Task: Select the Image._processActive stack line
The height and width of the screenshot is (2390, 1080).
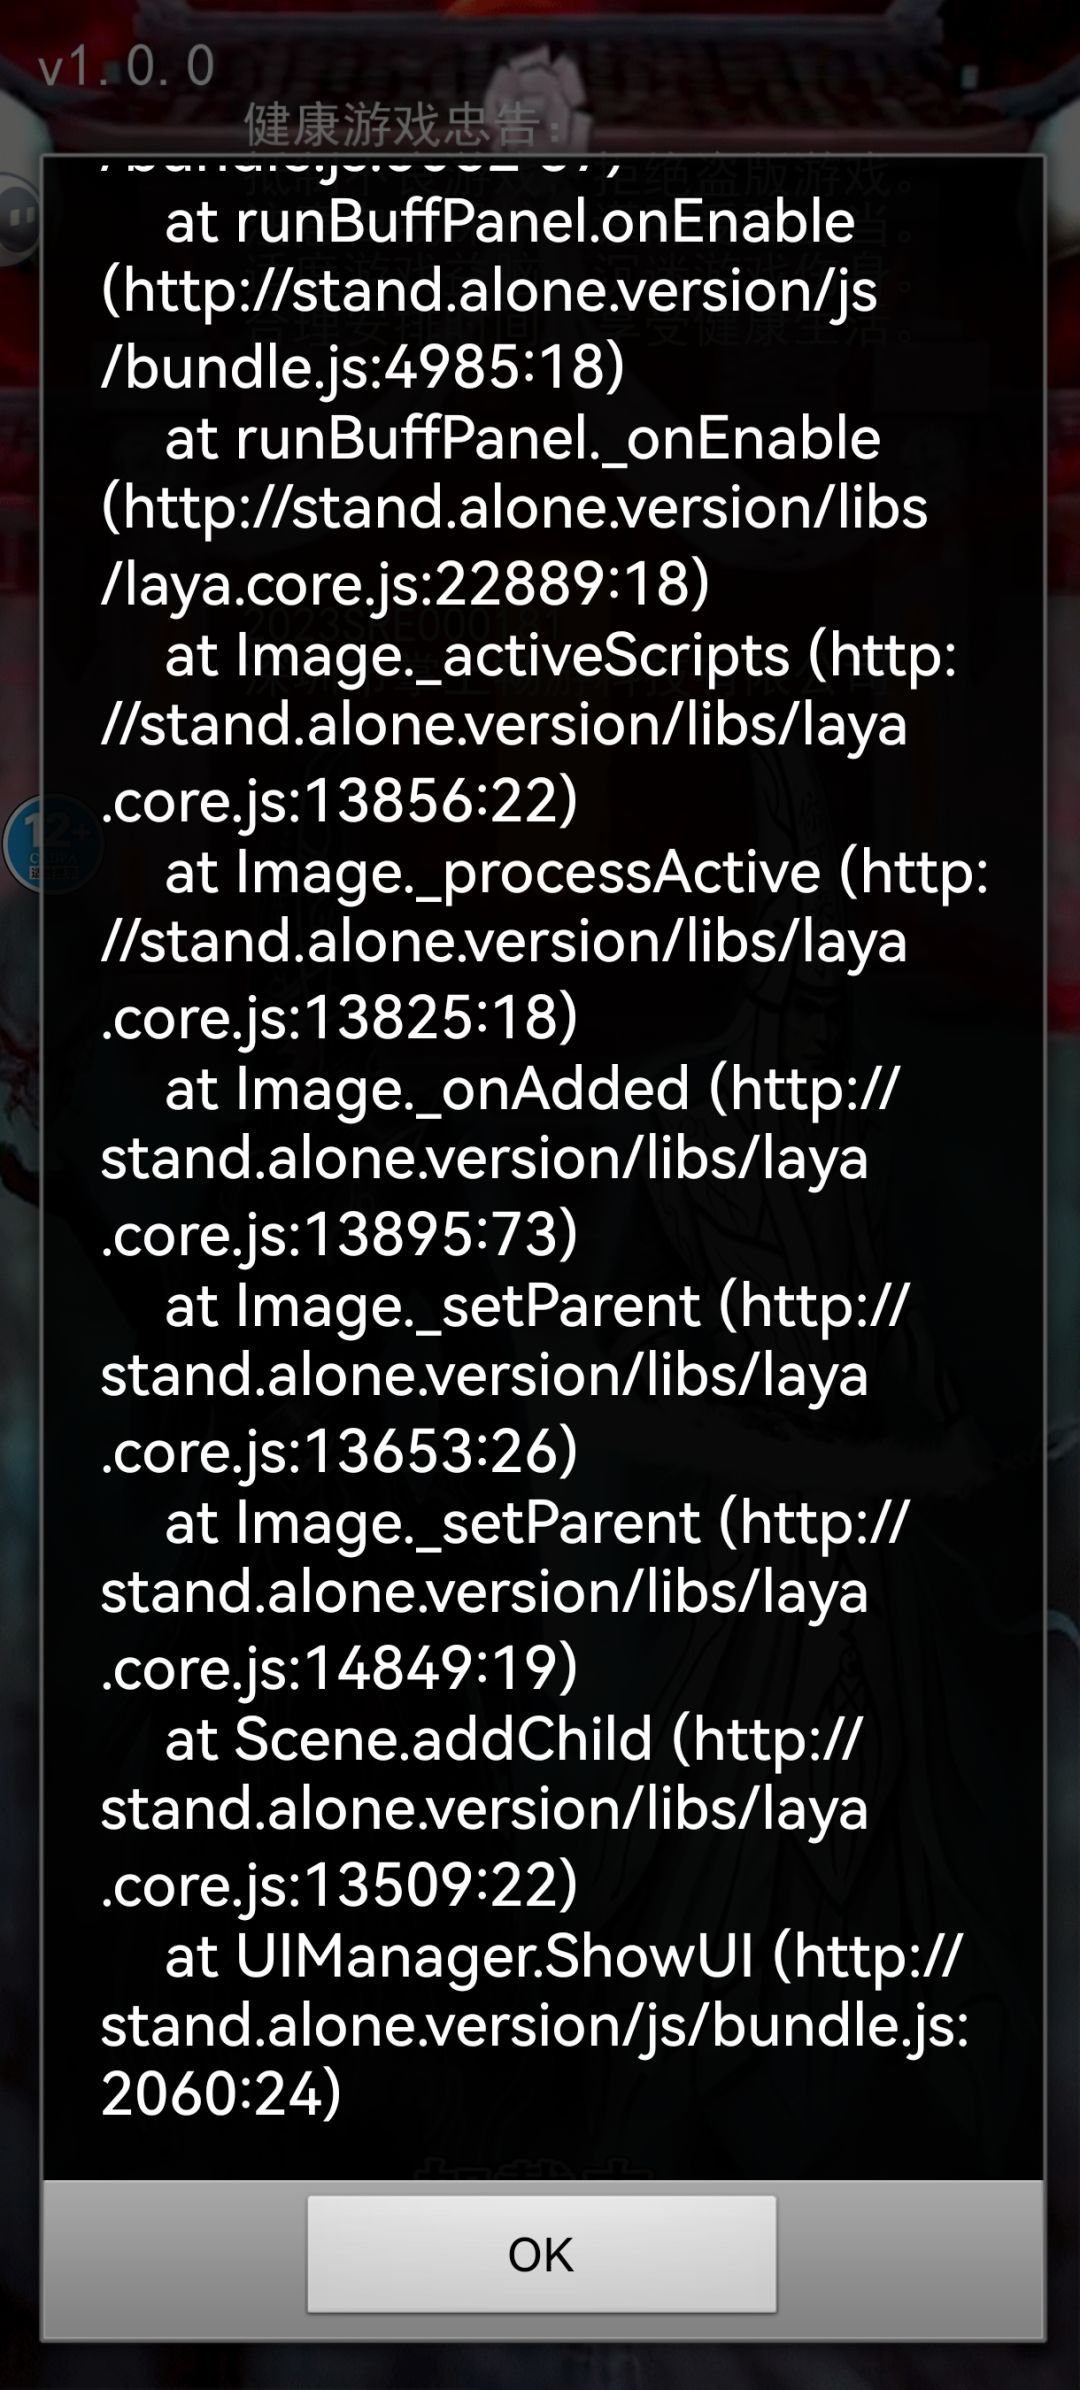Action: point(493,873)
